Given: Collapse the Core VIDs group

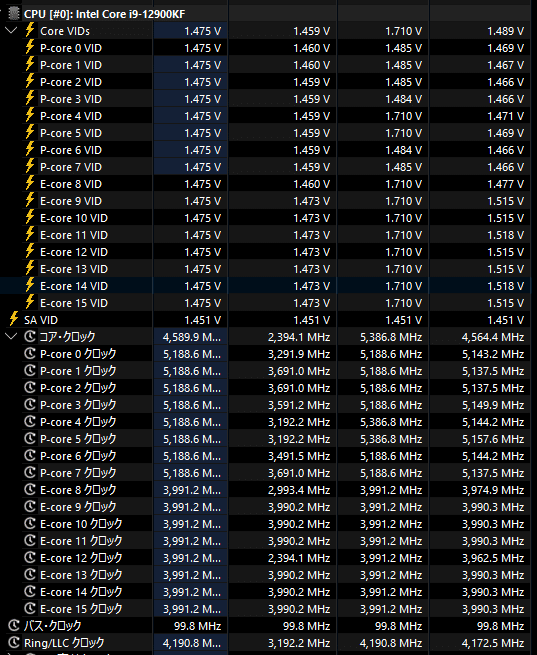Looking at the screenshot, I should [11, 30].
